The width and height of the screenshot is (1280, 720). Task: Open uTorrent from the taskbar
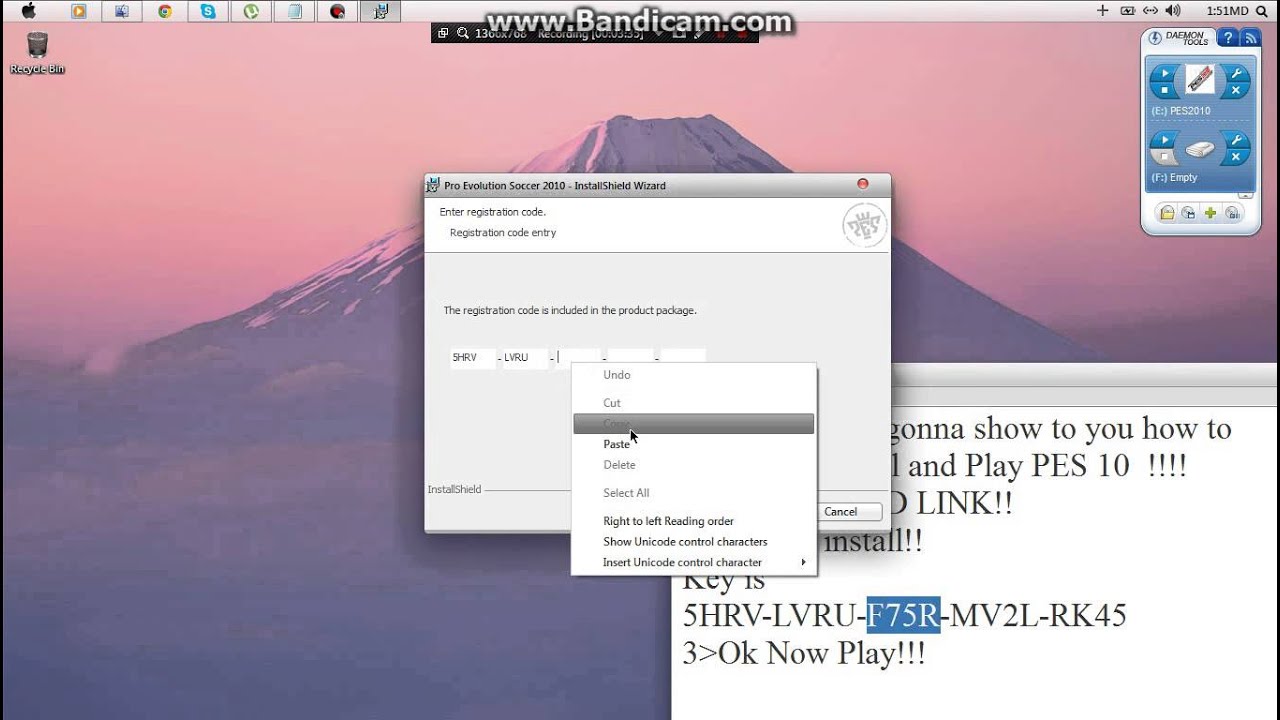251,11
